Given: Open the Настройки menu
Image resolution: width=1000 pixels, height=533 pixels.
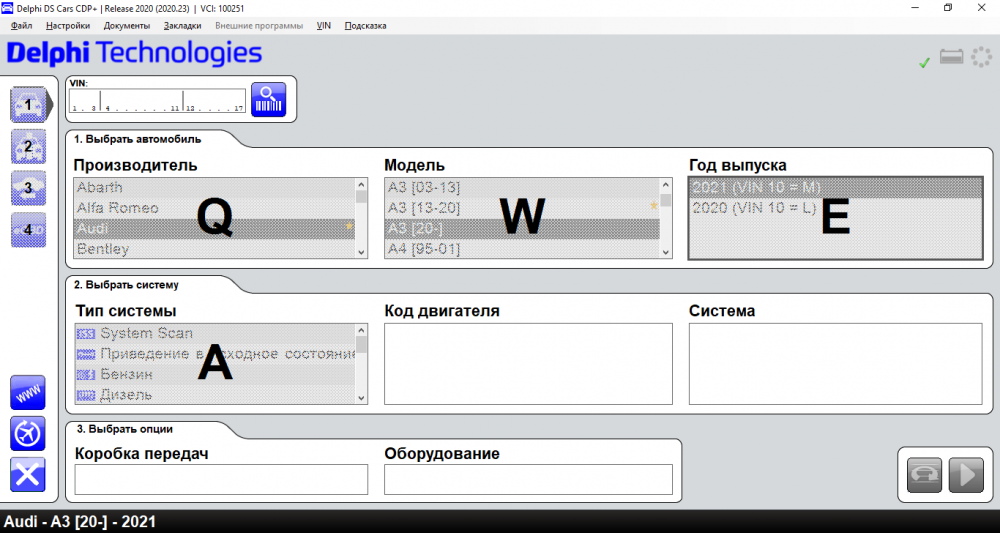Looking at the screenshot, I should (x=68, y=26).
